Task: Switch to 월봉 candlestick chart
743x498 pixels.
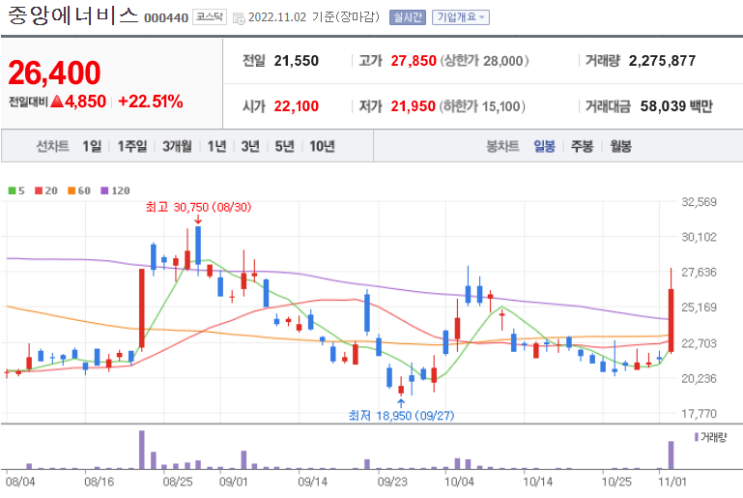Action: [620, 146]
